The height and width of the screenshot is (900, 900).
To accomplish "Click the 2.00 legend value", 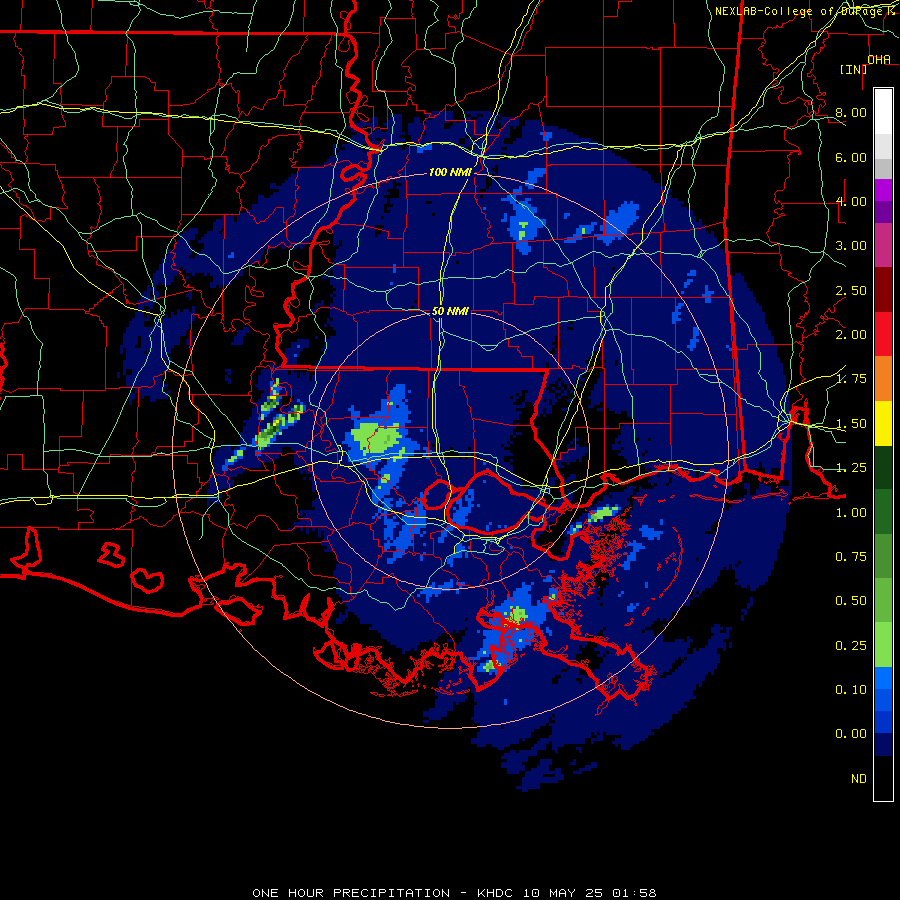I will (x=851, y=335).
